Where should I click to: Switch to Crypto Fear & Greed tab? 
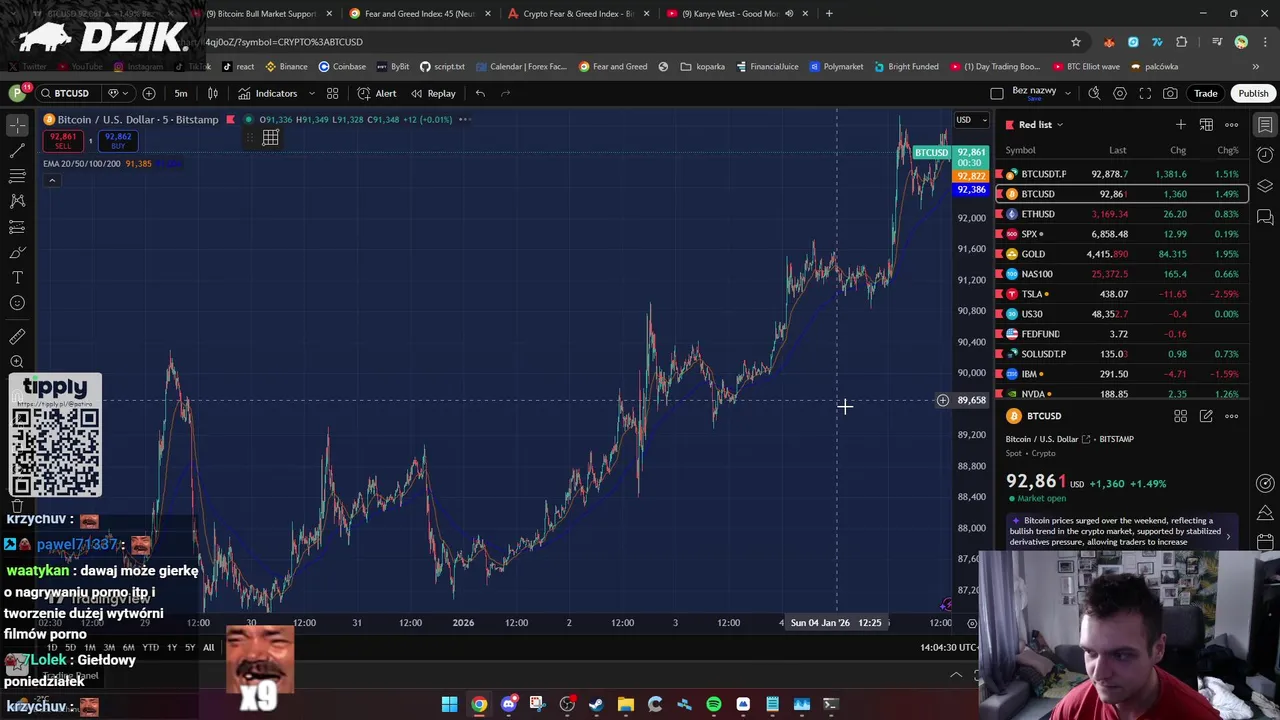(578, 14)
